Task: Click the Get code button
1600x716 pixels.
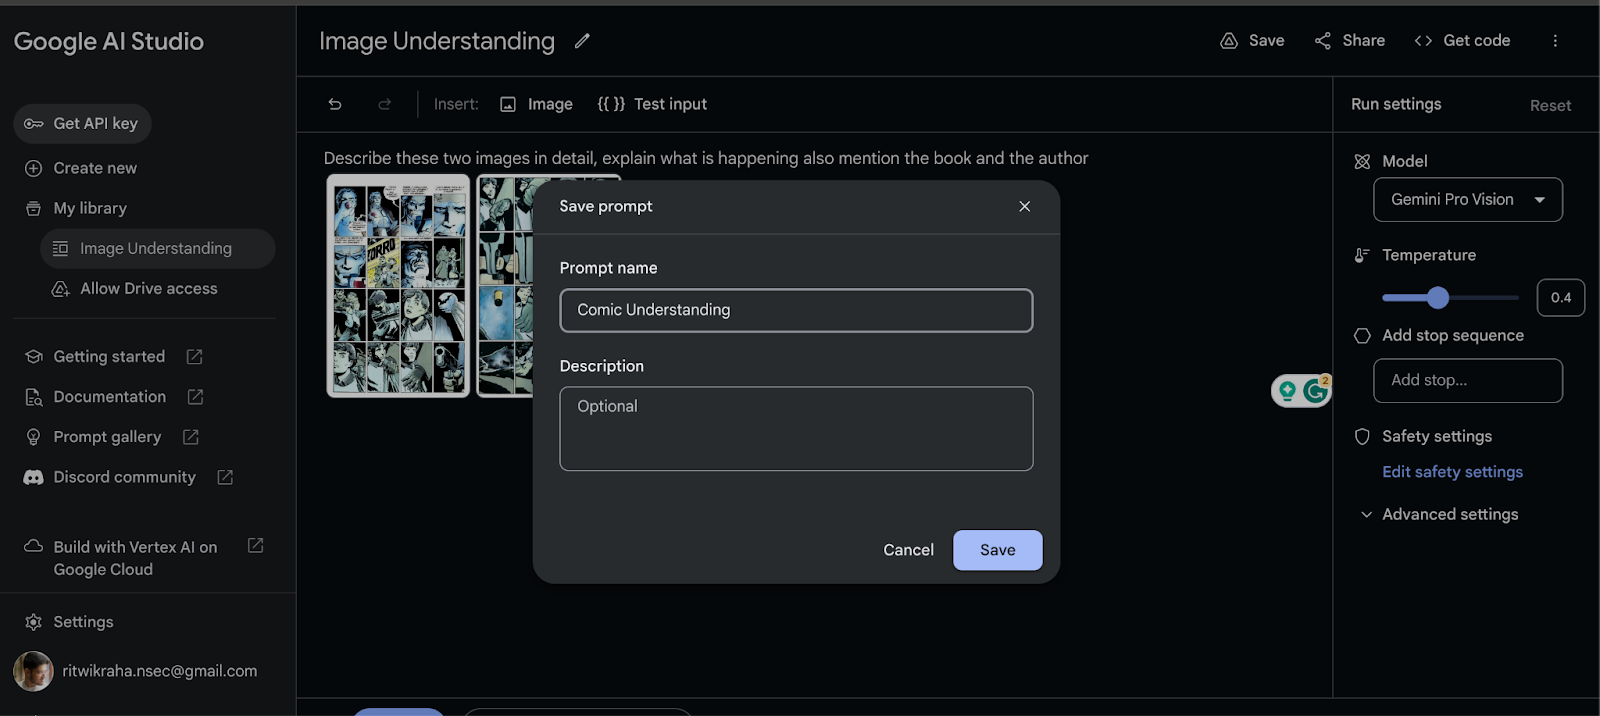Action: [1462, 41]
